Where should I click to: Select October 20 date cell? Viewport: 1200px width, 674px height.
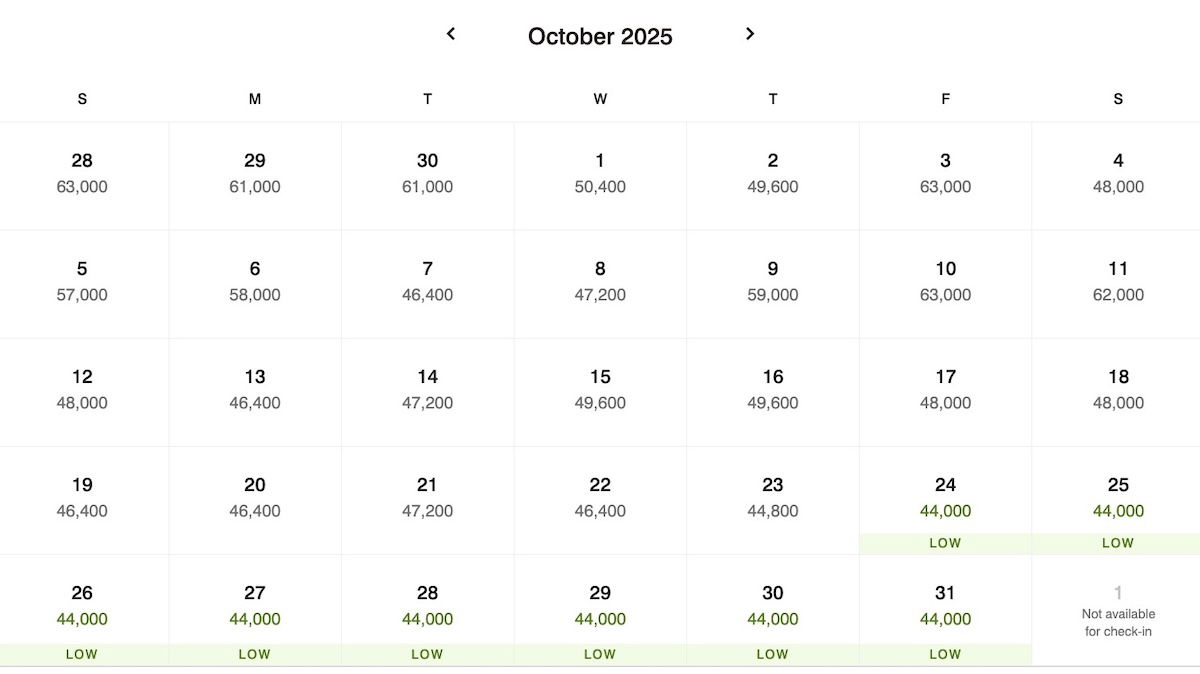coord(255,500)
